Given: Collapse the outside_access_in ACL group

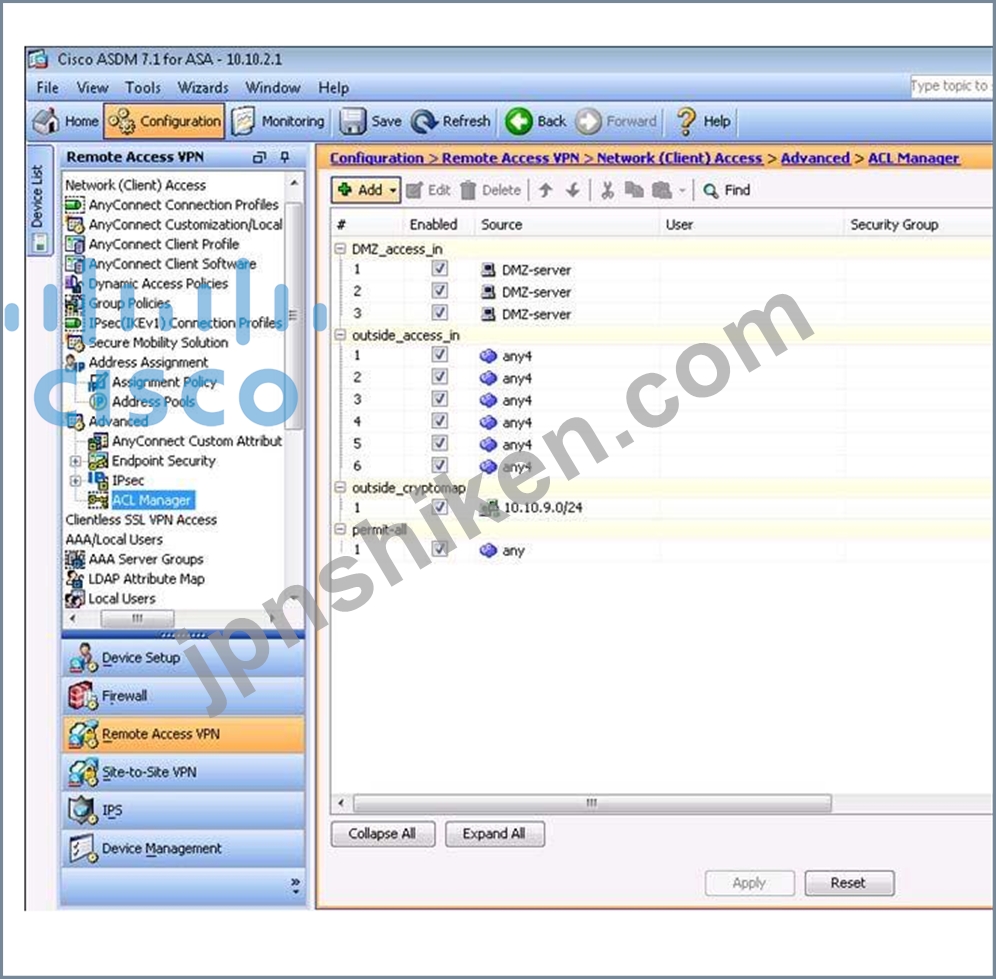Looking at the screenshot, I should point(340,335).
